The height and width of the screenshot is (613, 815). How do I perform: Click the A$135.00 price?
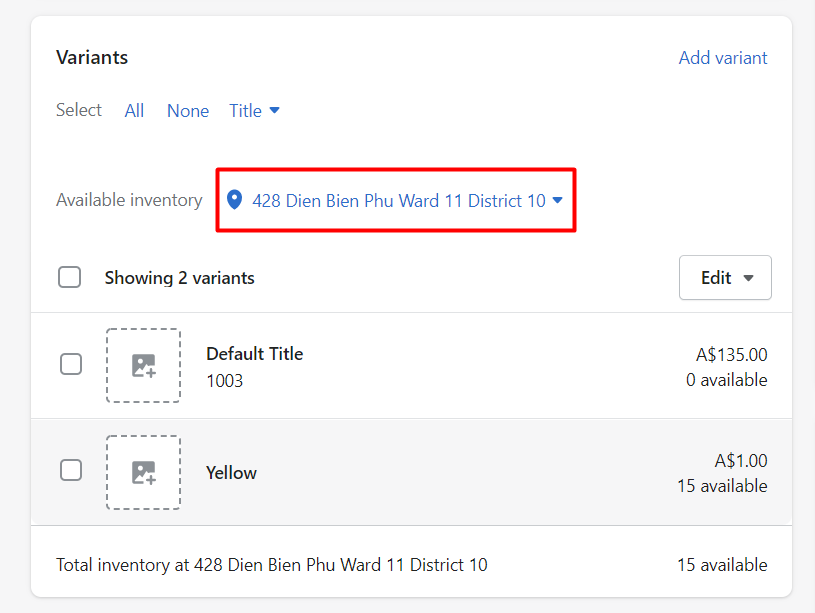coord(731,355)
